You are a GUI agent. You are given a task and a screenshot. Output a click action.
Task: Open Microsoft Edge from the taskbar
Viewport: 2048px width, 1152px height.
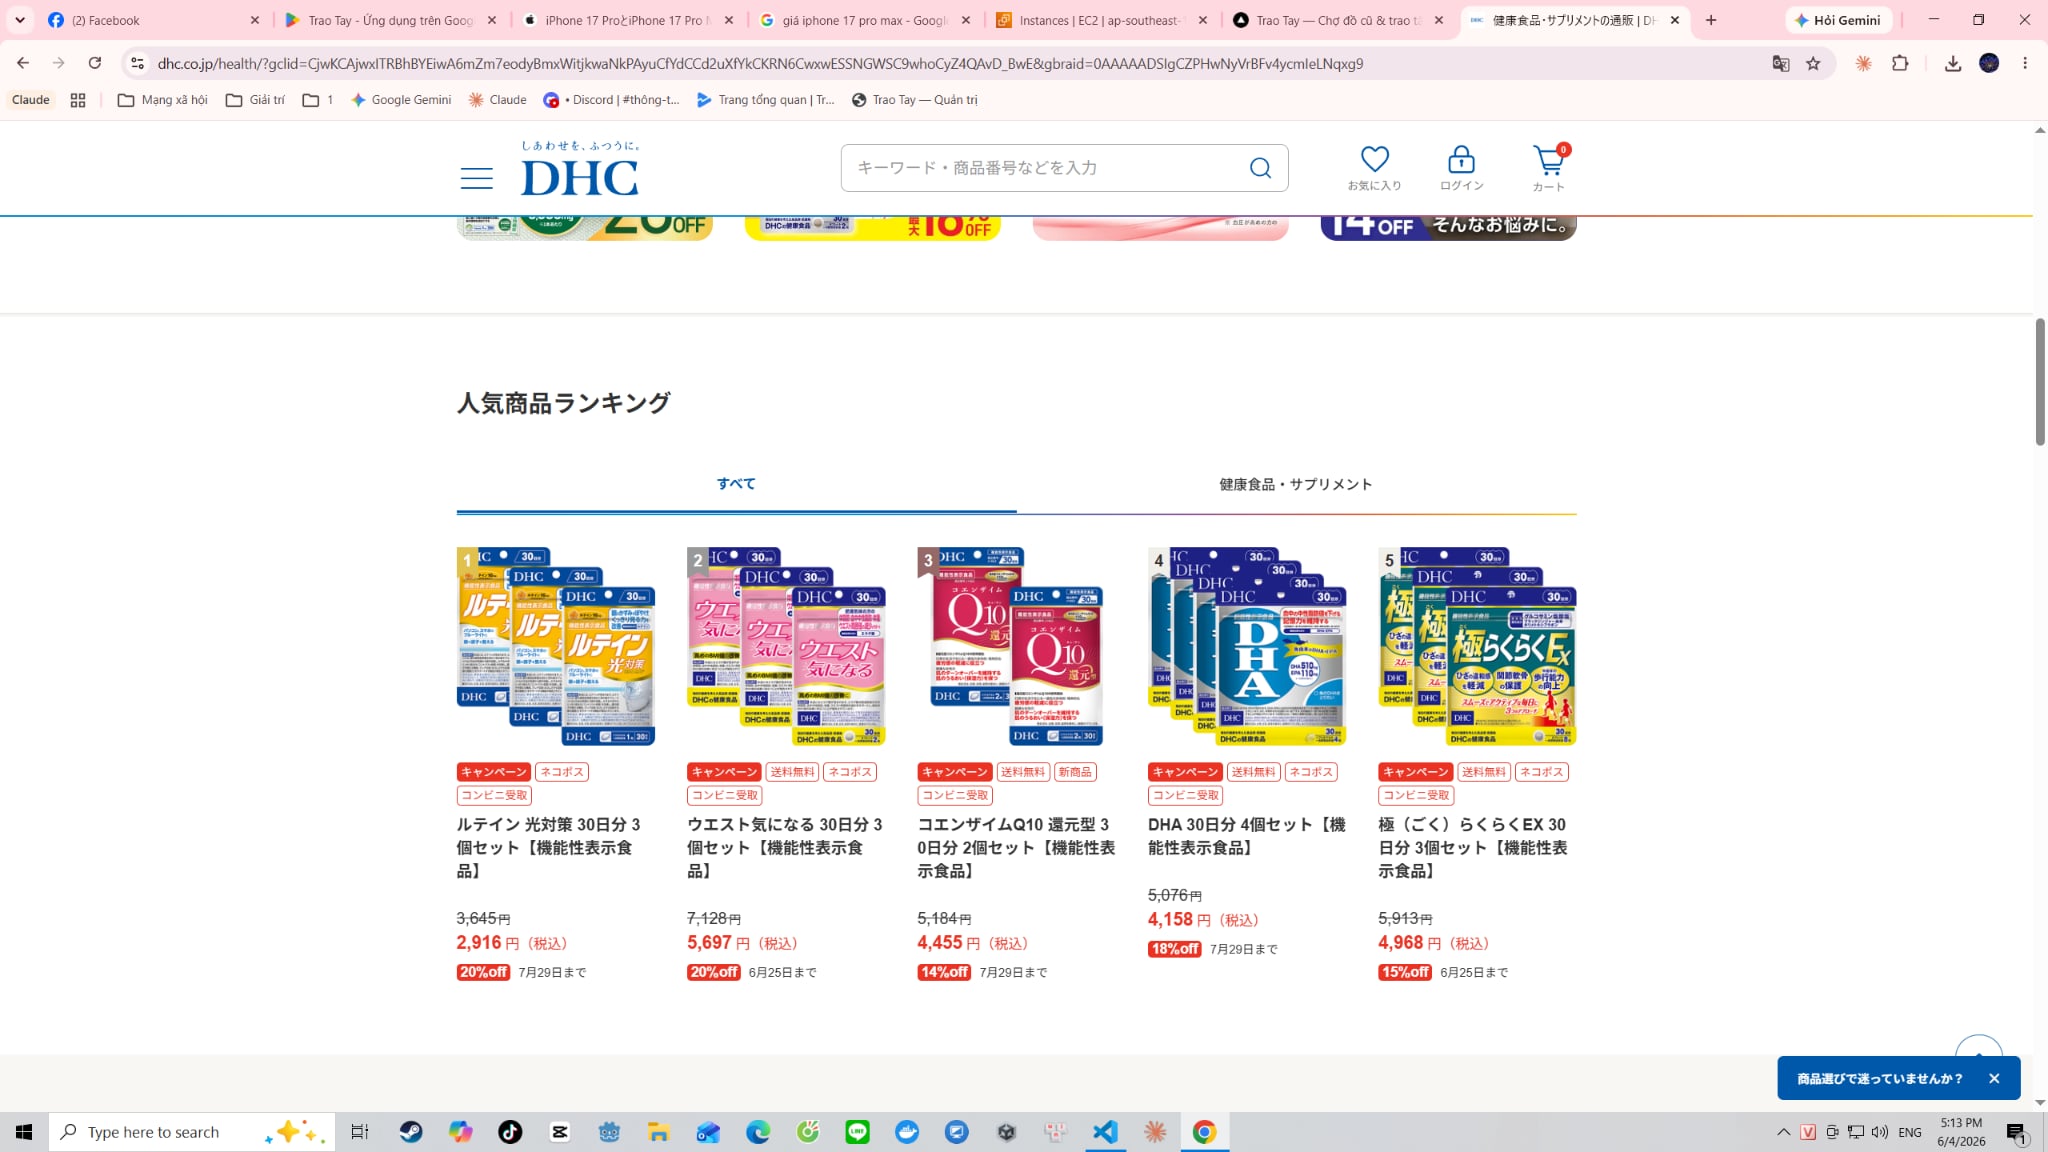[758, 1132]
